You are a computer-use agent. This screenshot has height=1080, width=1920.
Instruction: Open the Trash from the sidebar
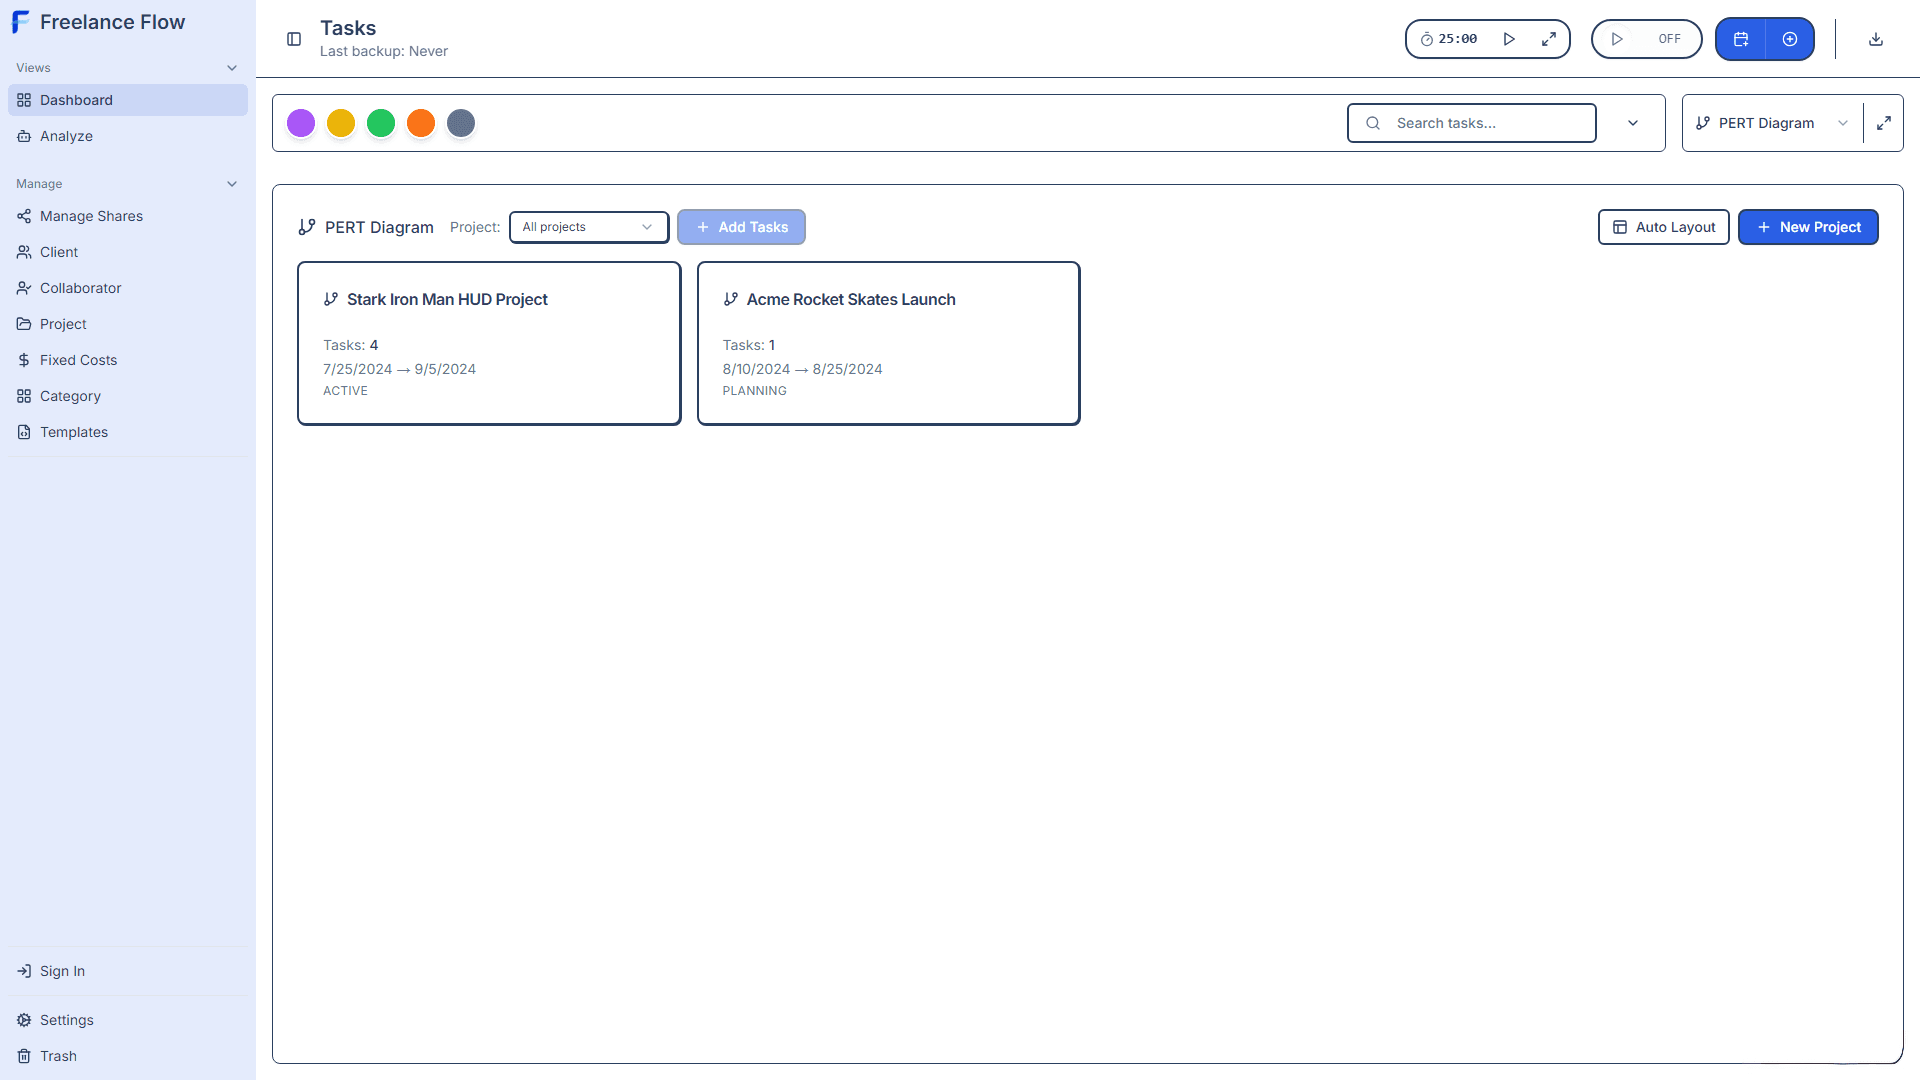pyautogui.click(x=128, y=1056)
